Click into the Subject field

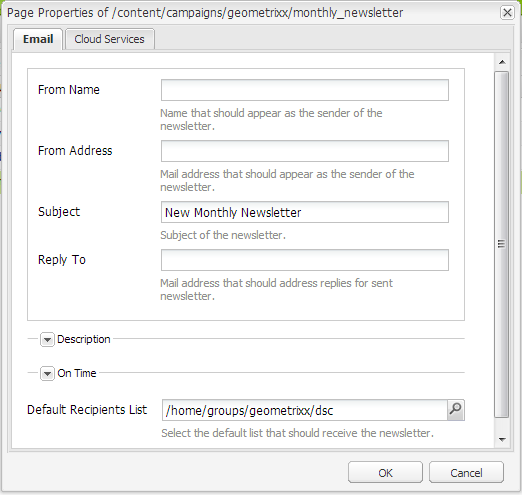[305, 212]
